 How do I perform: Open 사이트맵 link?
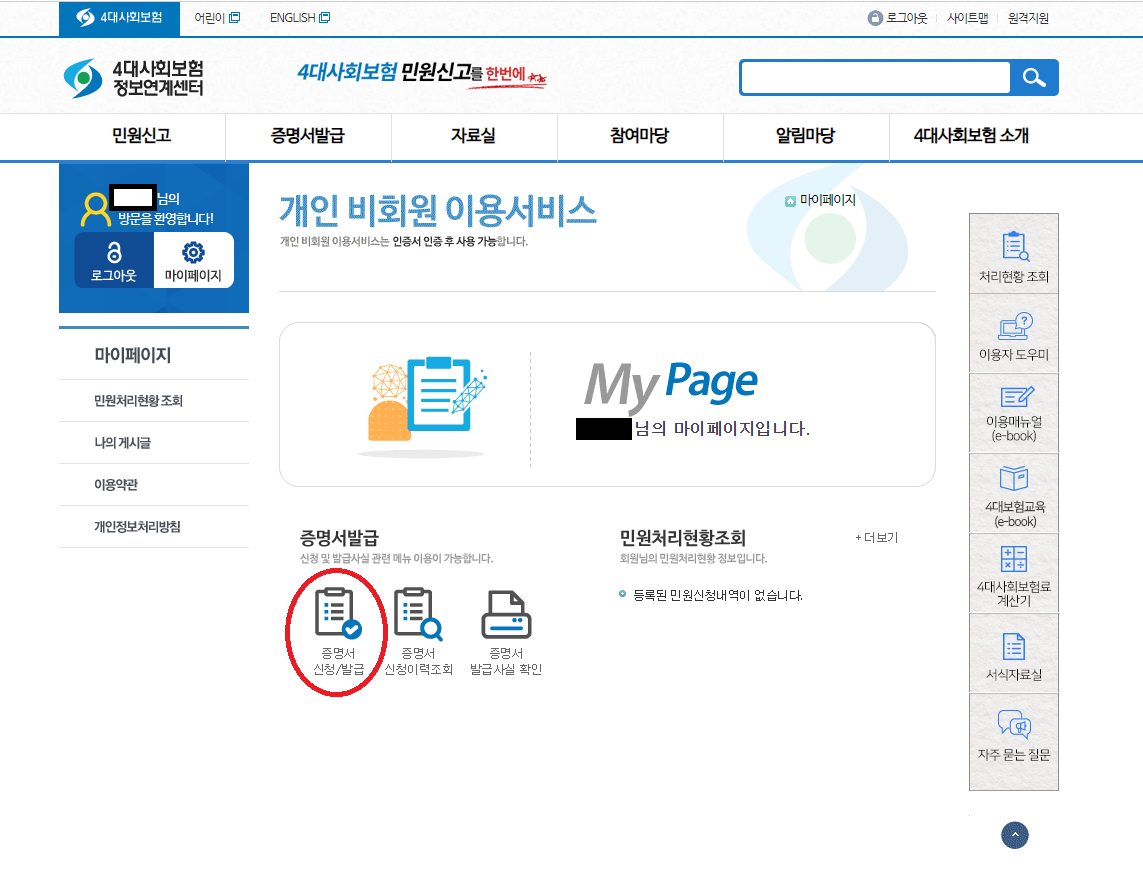click(967, 18)
